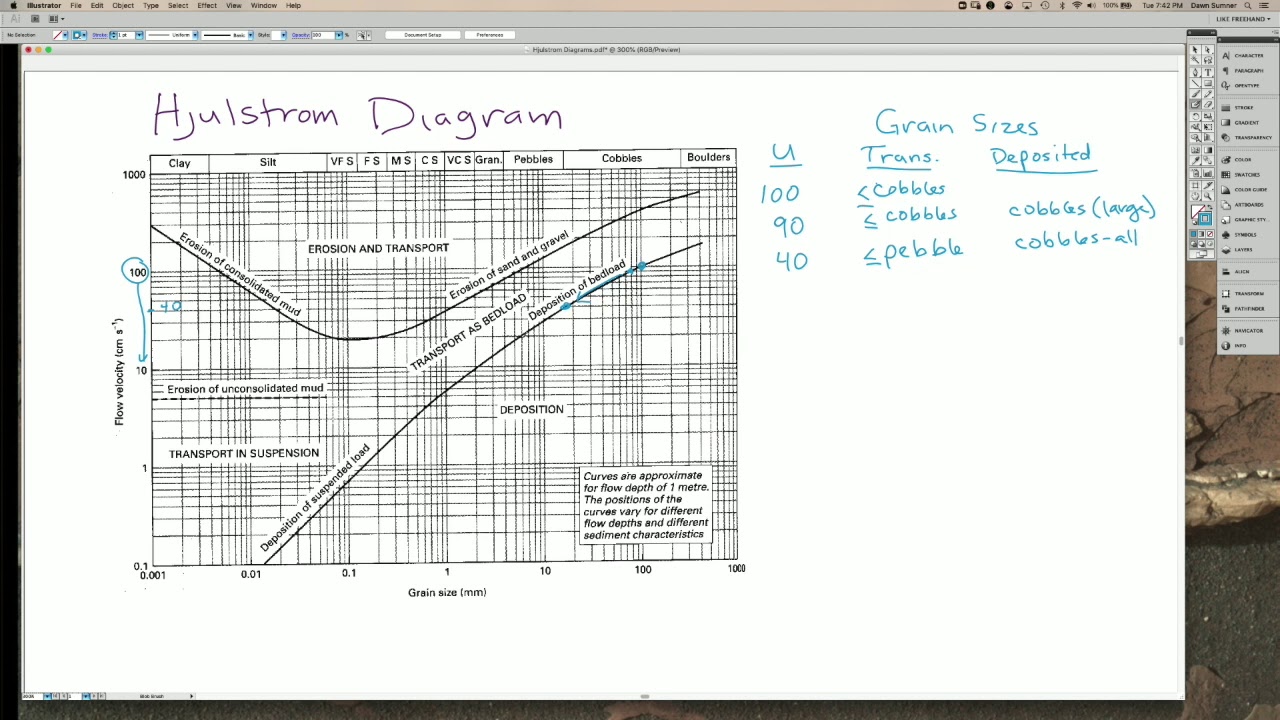This screenshot has height=720, width=1280.
Task: Open the Uniform width profile dropdown
Action: pyautogui.click(x=195, y=35)
